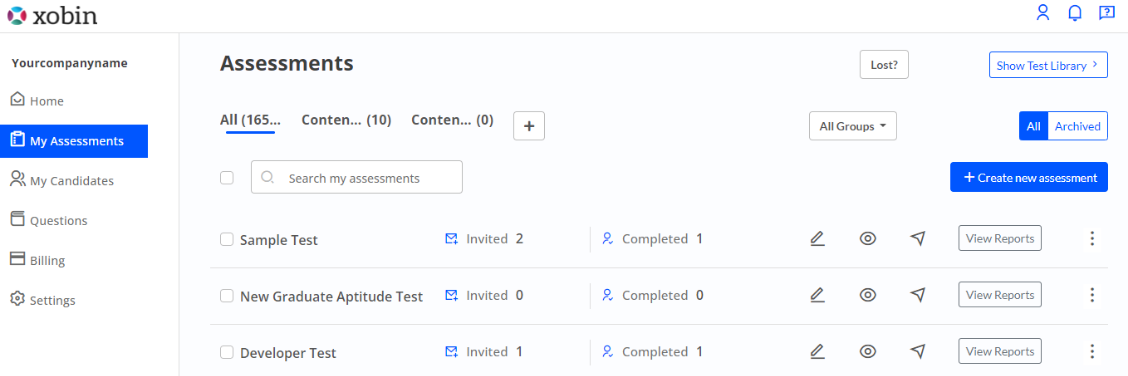Viewport: 1128px width, 376px height.
Task: Open the notifications bell
Action: [1075, 13]
